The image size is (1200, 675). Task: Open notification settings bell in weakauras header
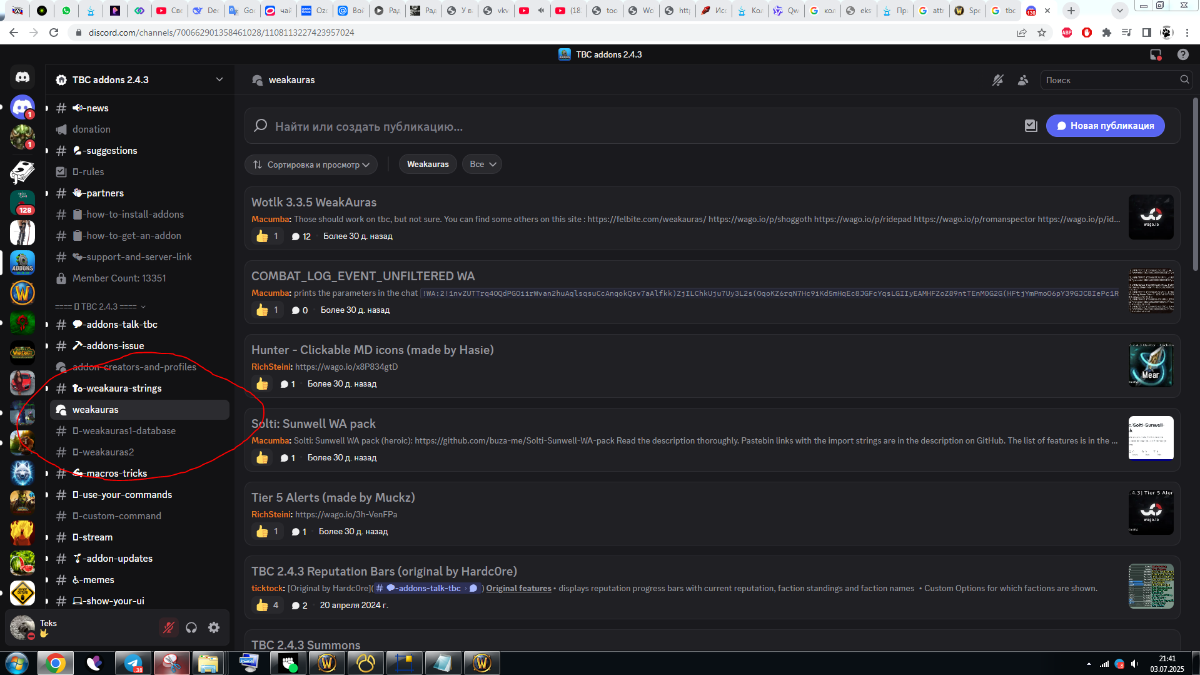(x=997, y=80)
